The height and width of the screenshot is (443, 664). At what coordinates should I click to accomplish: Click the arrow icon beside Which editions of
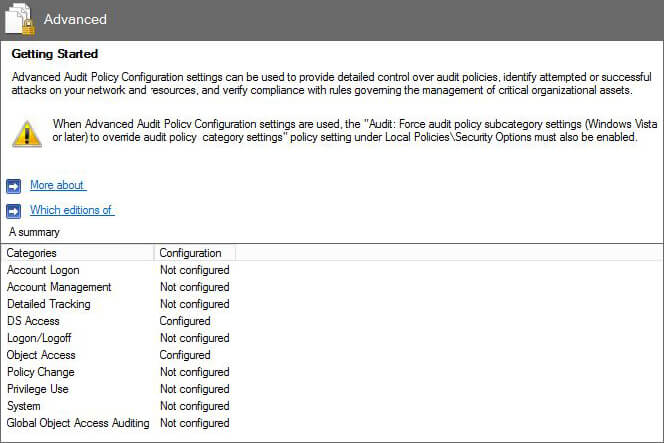pyautogui.click(x=14, y=211)
